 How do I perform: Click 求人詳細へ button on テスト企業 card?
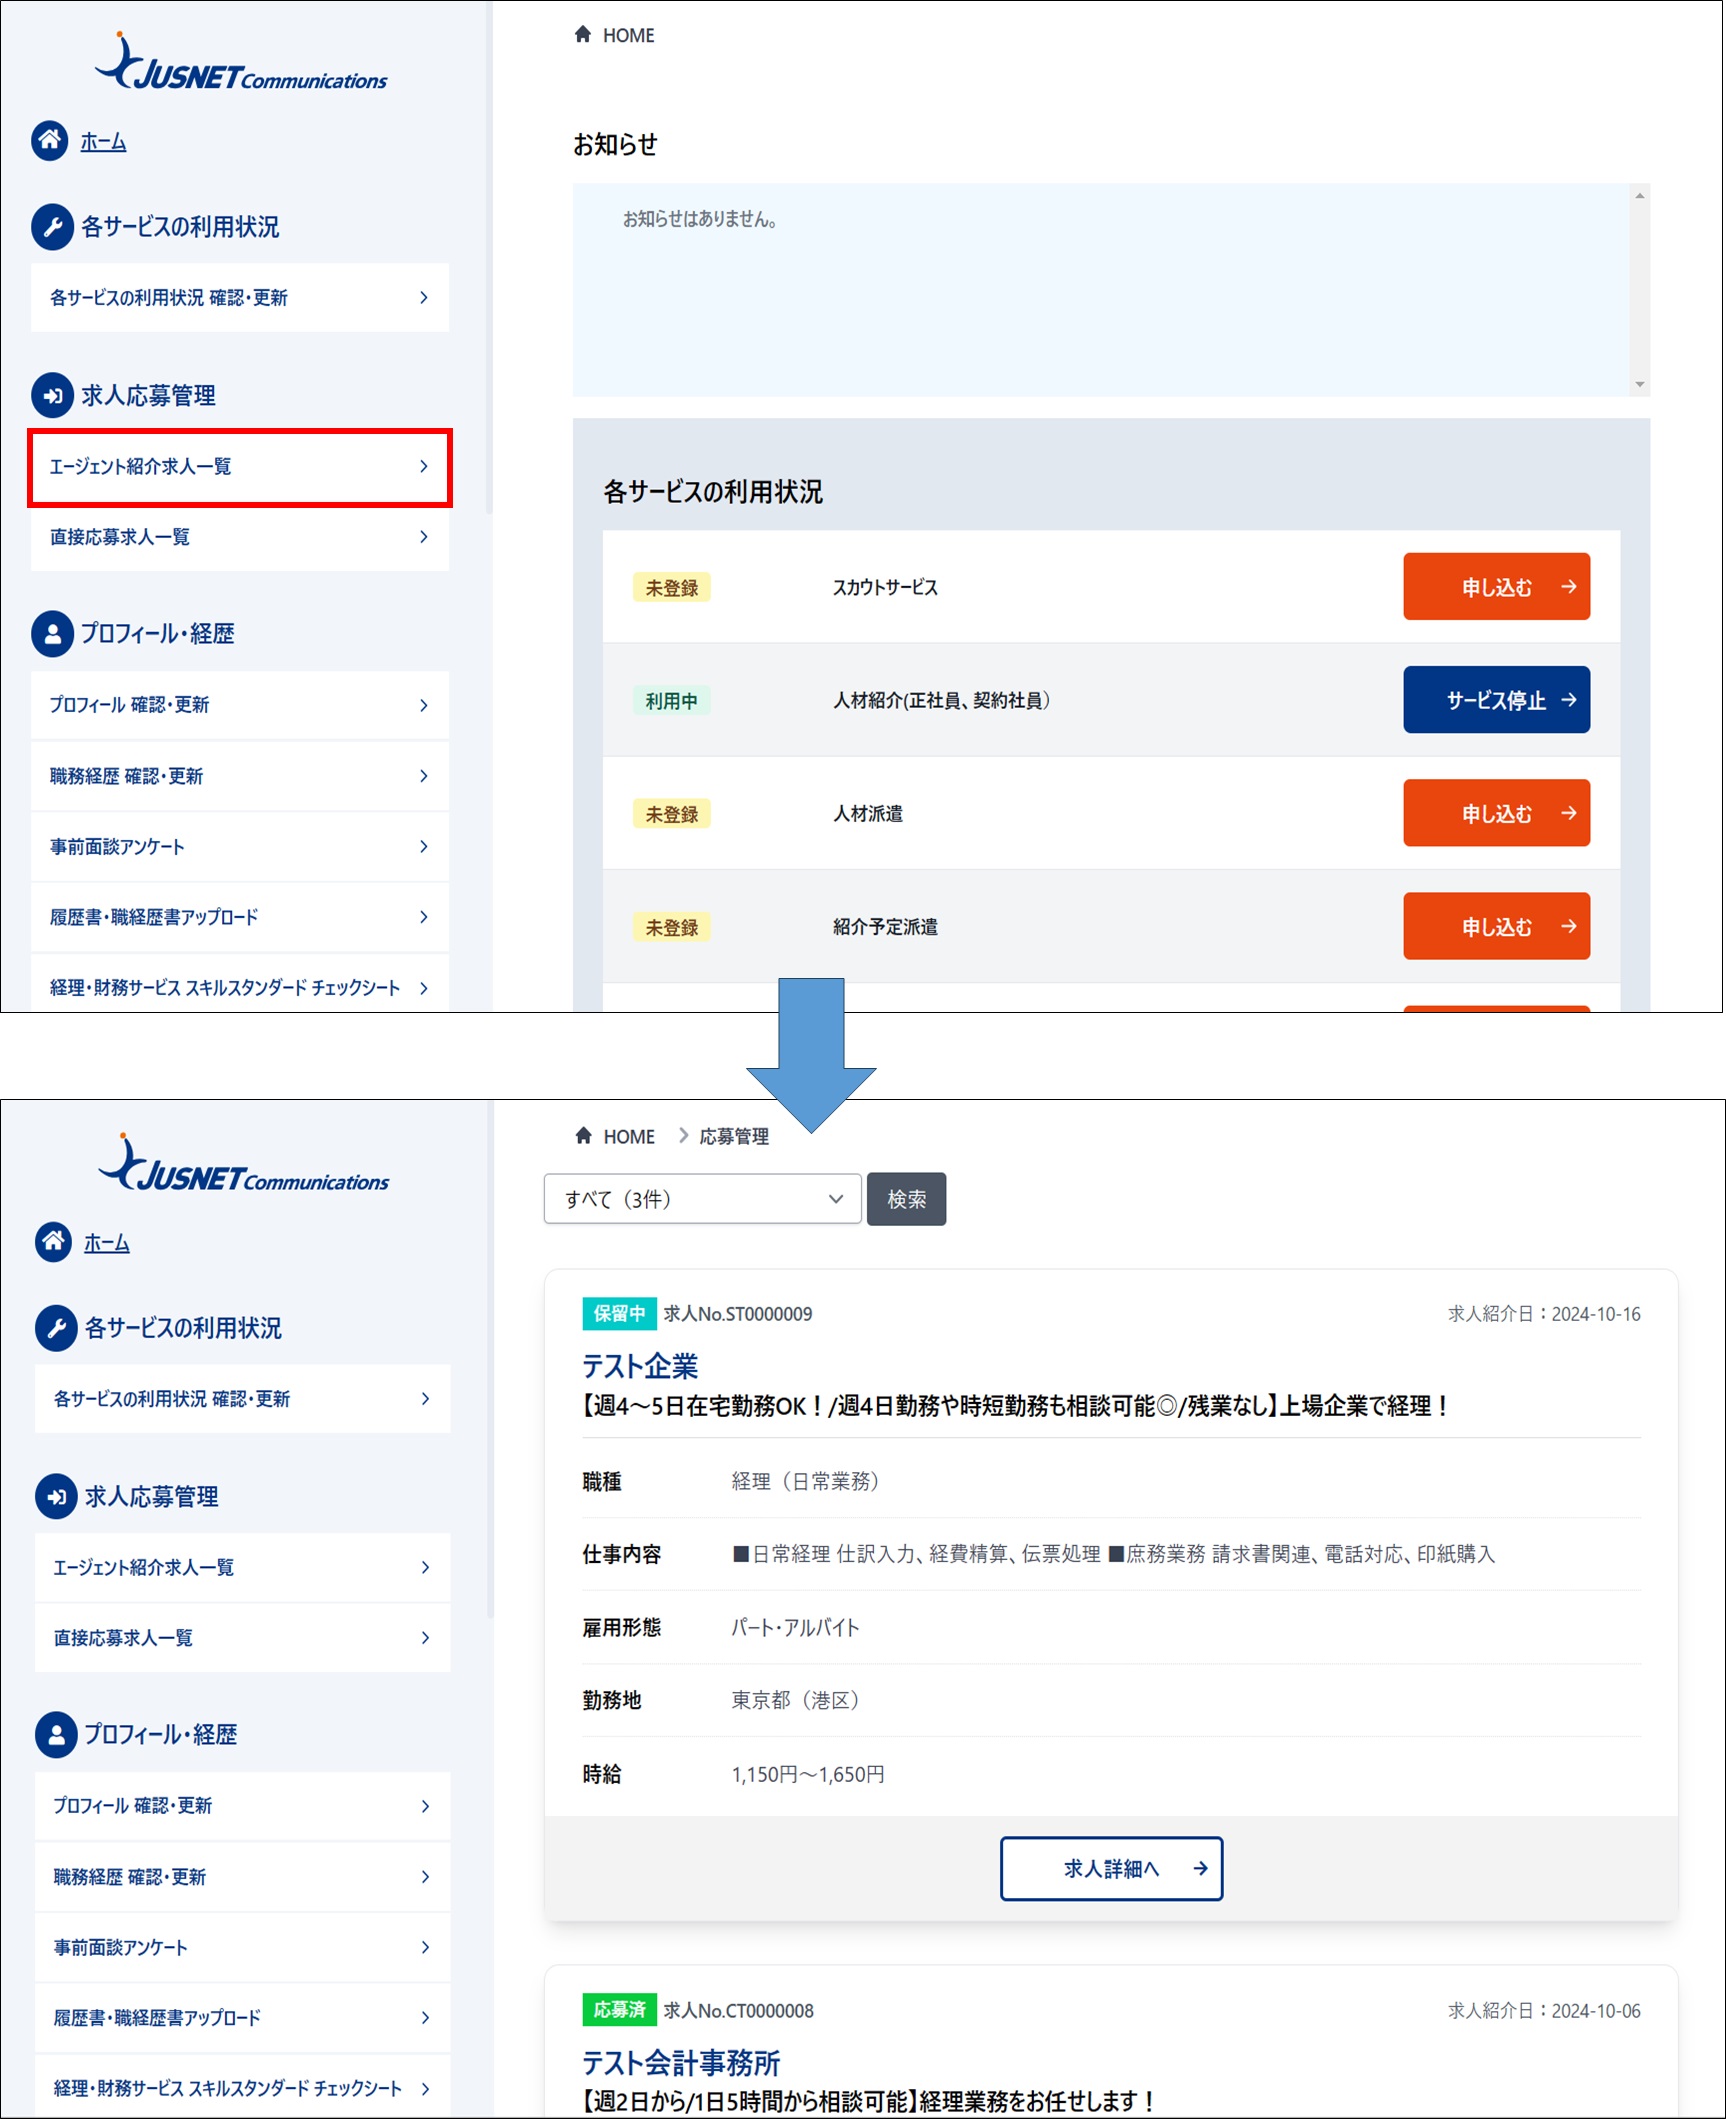(1111, 1868)
